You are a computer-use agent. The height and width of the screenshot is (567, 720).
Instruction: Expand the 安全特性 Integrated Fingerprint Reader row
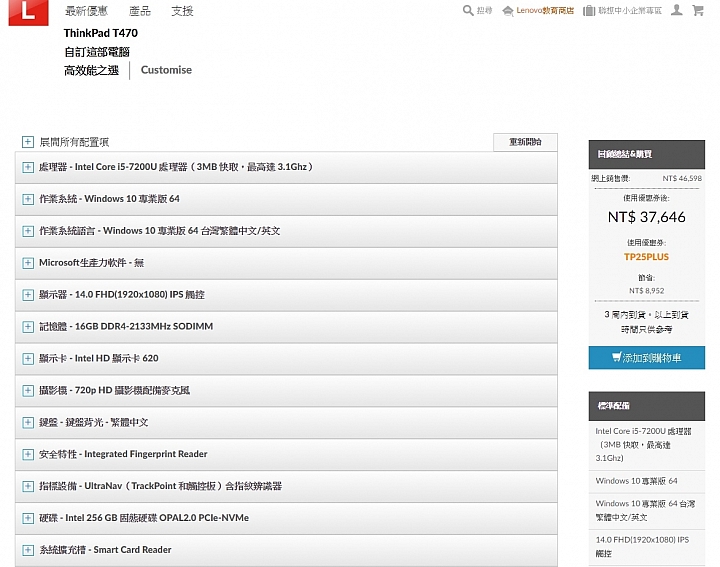pos(286,455)
